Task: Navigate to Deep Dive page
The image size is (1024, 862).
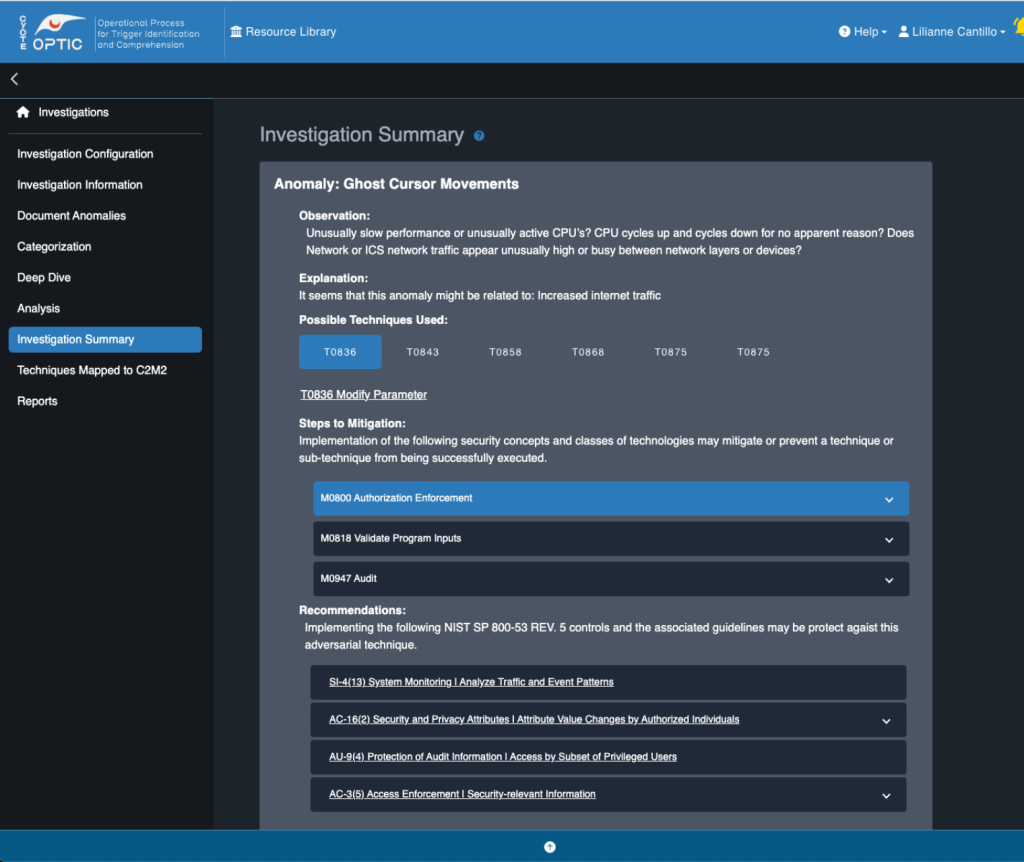Action: tap(44, 278)
